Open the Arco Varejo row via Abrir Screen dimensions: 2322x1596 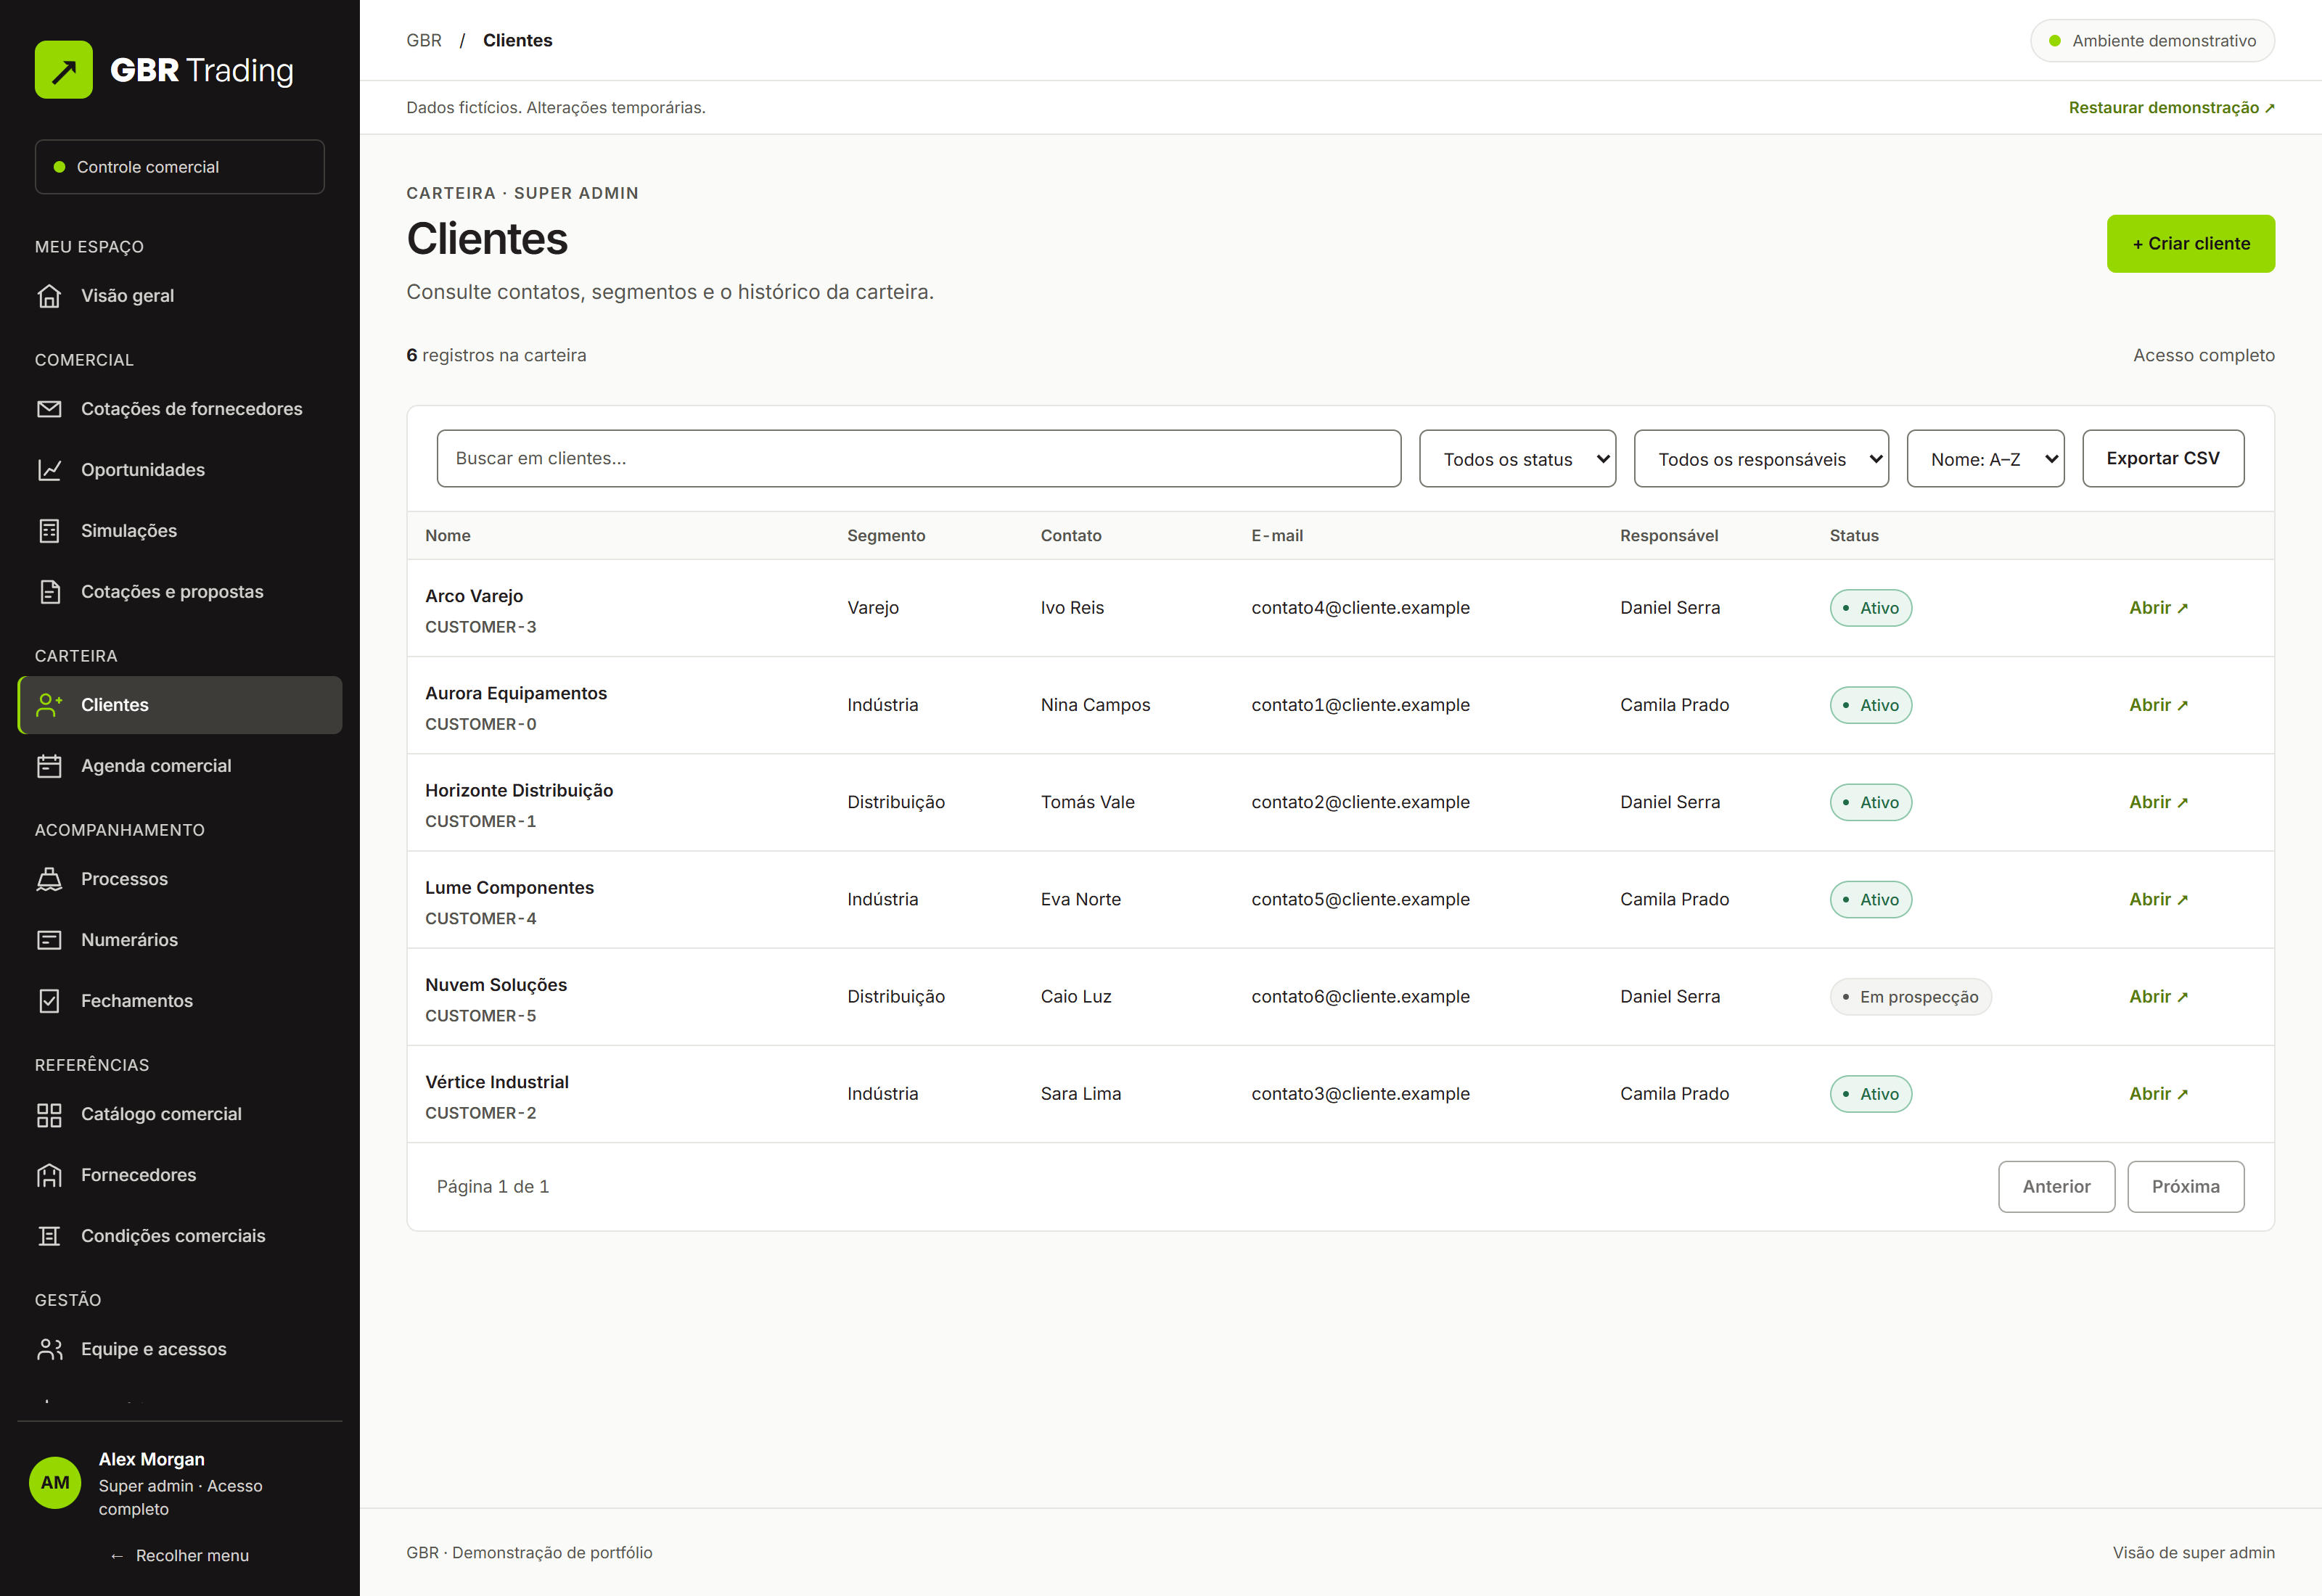point(2158,608)
